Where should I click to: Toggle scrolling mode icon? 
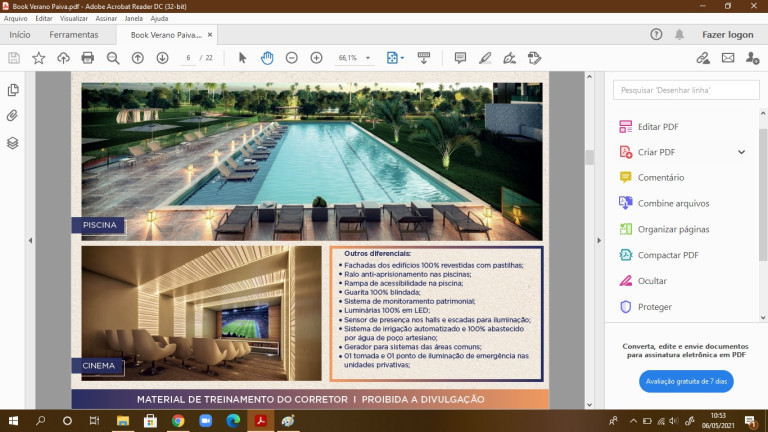point(424,58)
